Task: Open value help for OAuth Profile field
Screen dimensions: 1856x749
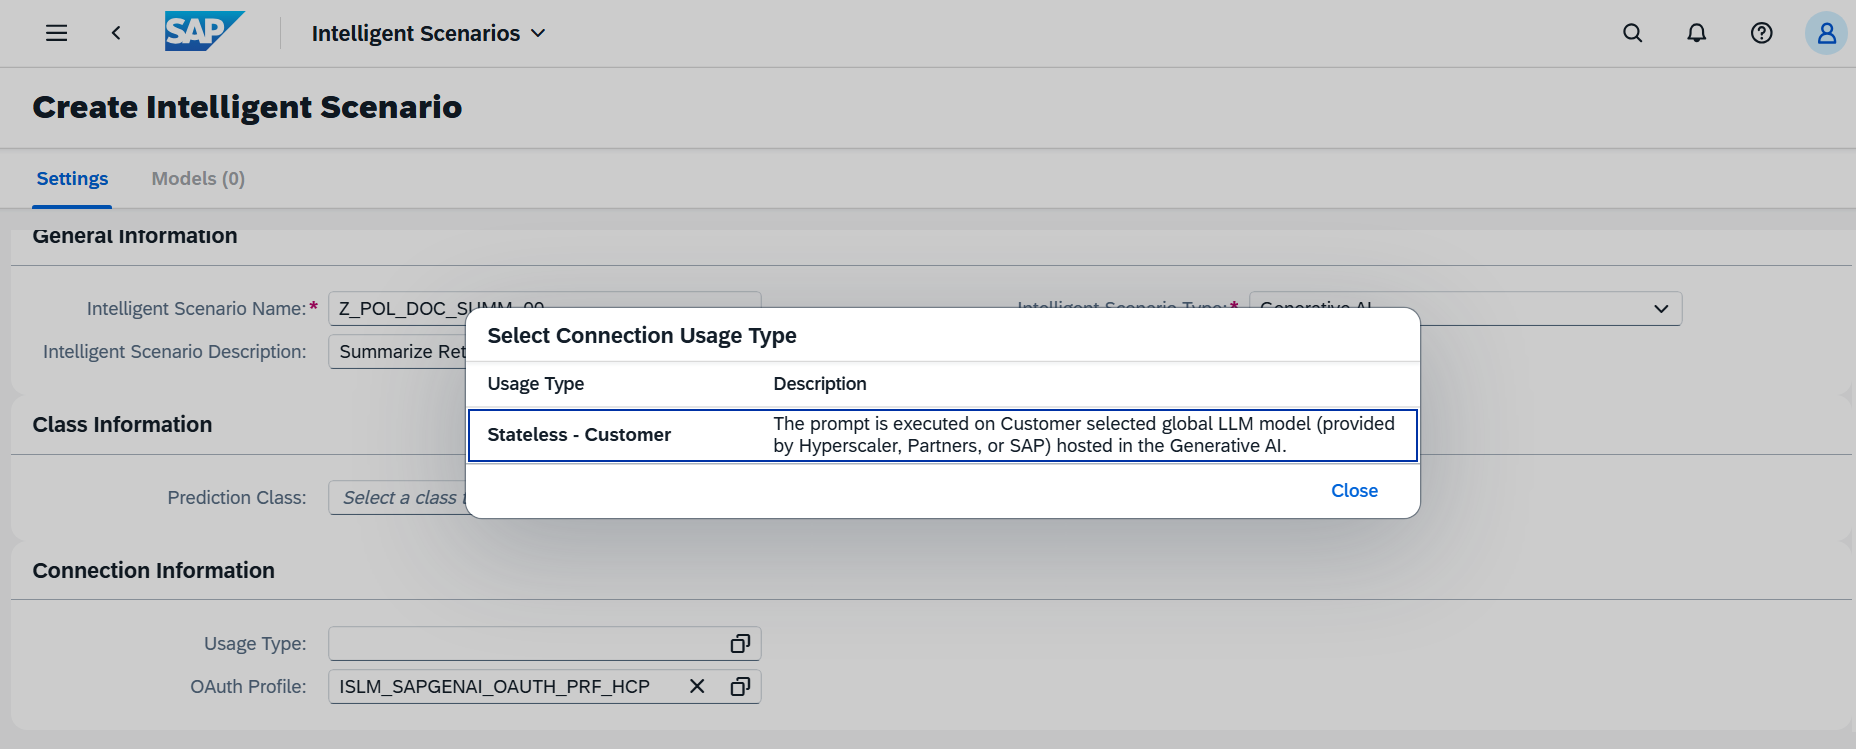Action: pos(740,687)
